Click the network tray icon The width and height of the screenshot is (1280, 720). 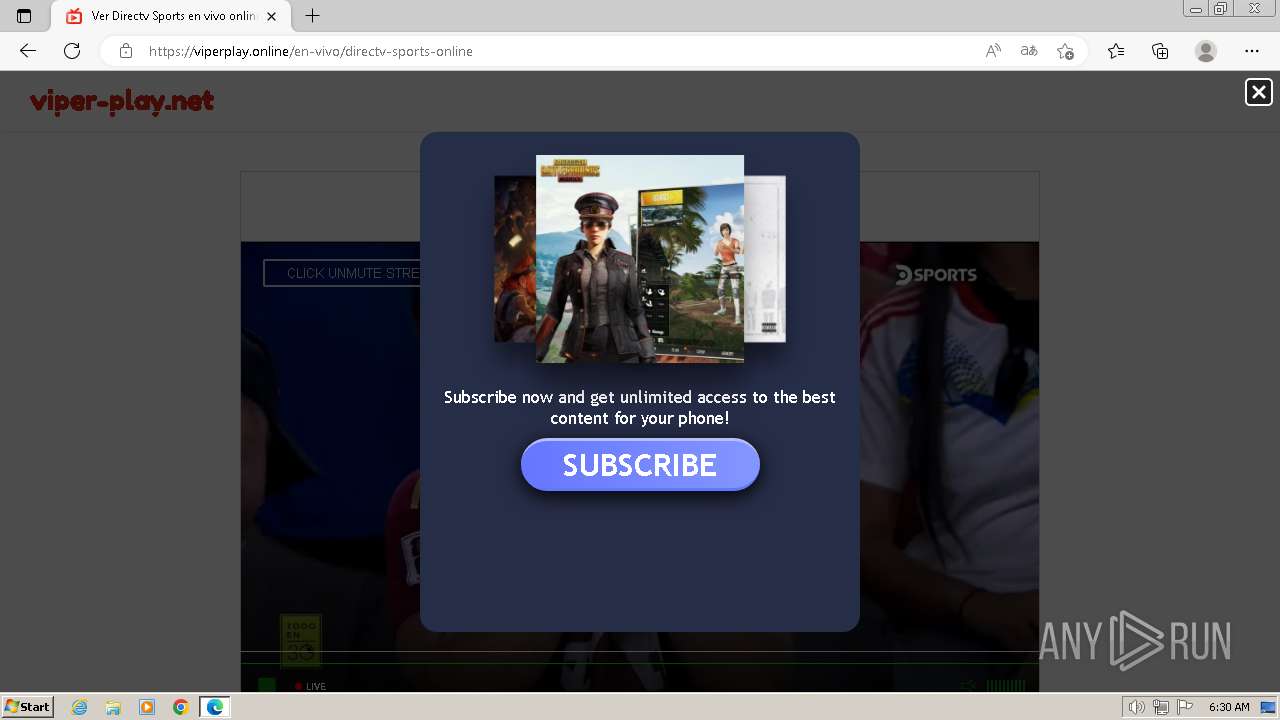coord(1160,707)
